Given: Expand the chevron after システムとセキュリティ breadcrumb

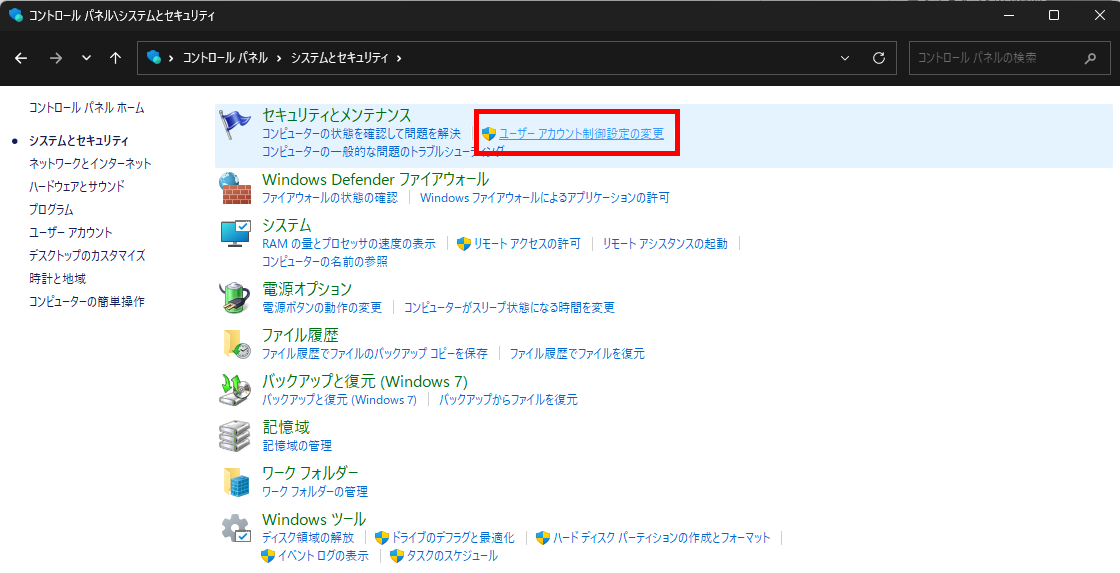Looking at the screenshot, I should [399, 58].
